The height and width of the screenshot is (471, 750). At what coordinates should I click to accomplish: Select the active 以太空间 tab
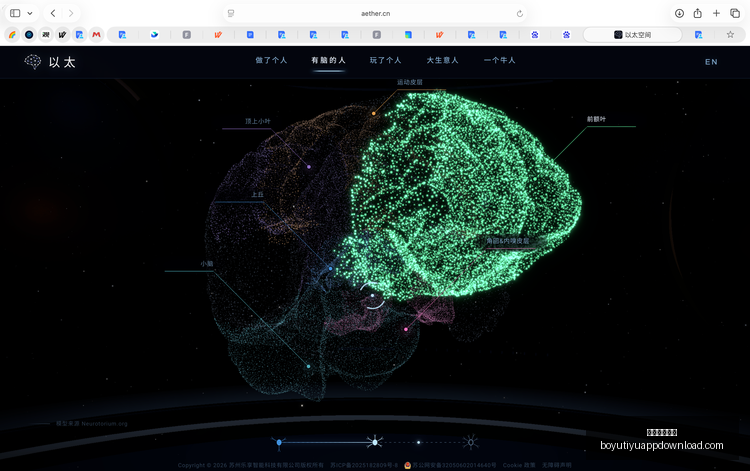[632, 34]
